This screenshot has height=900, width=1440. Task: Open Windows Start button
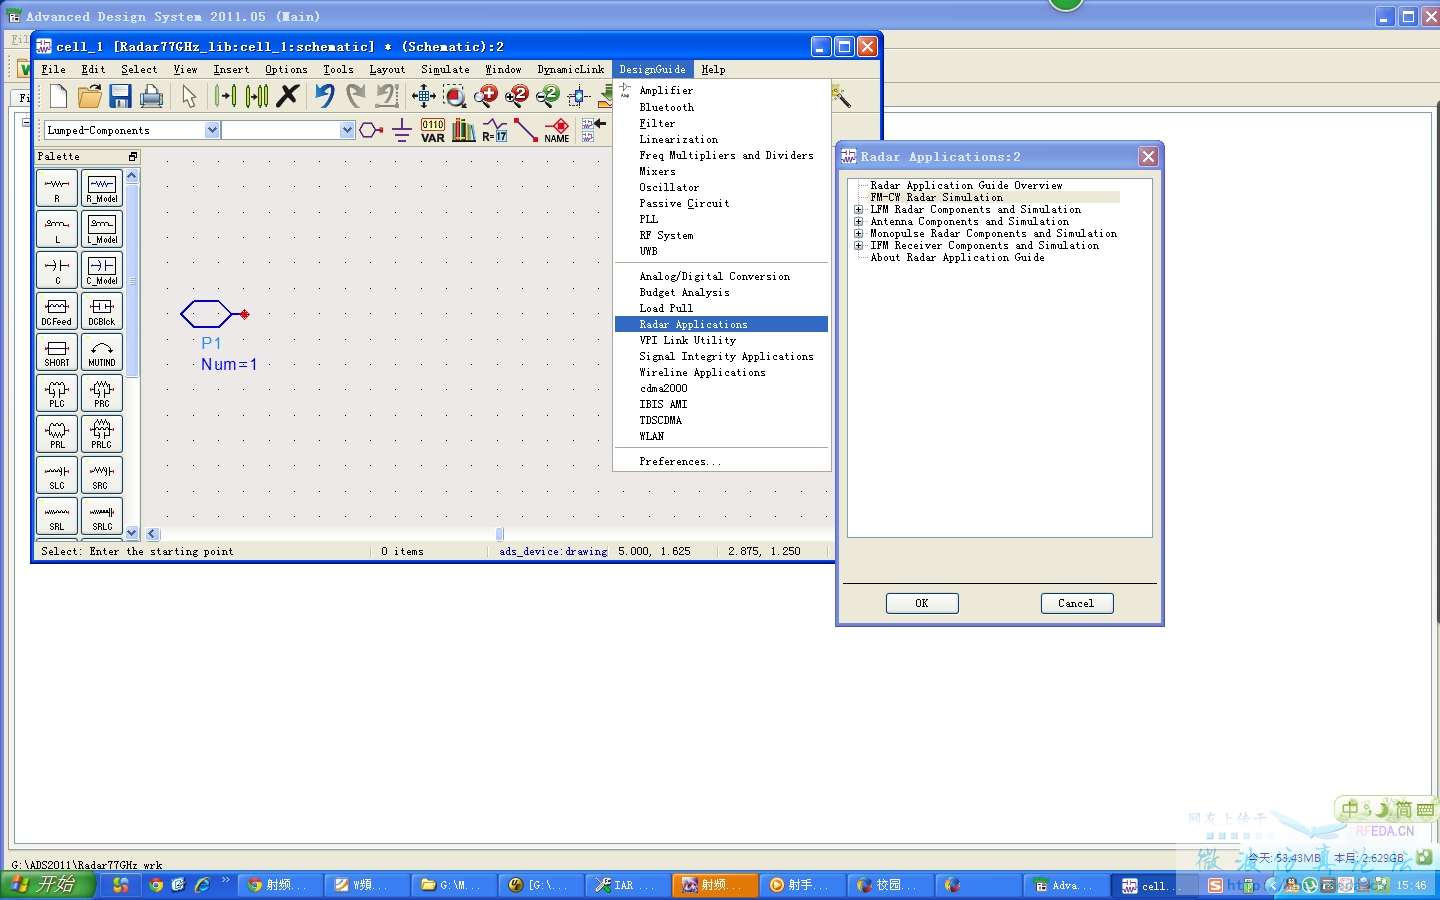pos(48,885)
